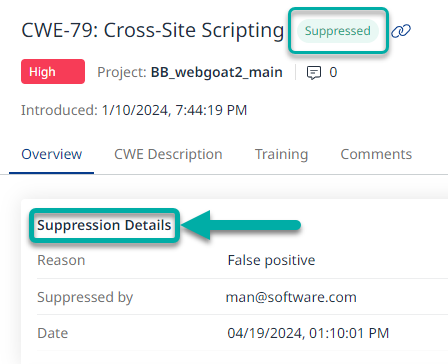The height and width of the screenshot is (364, 448).
Task: Click the Date row label
Action: pyautogui.click(x=53, y=333)
